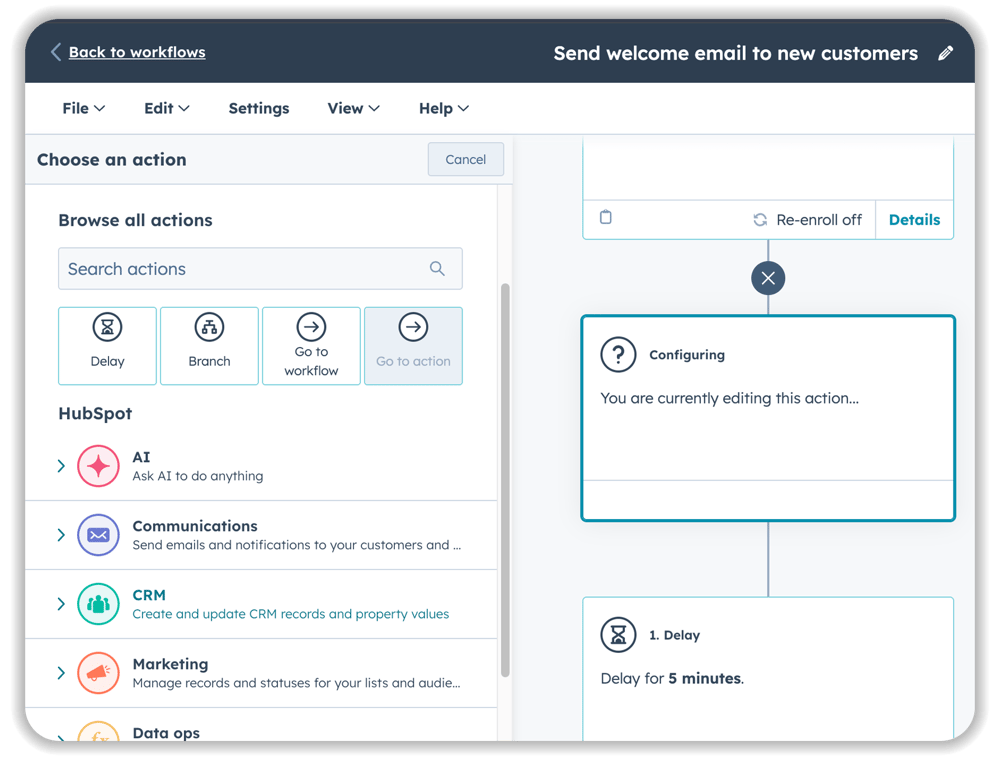Select the Go to workflow tile

point(311,346)
